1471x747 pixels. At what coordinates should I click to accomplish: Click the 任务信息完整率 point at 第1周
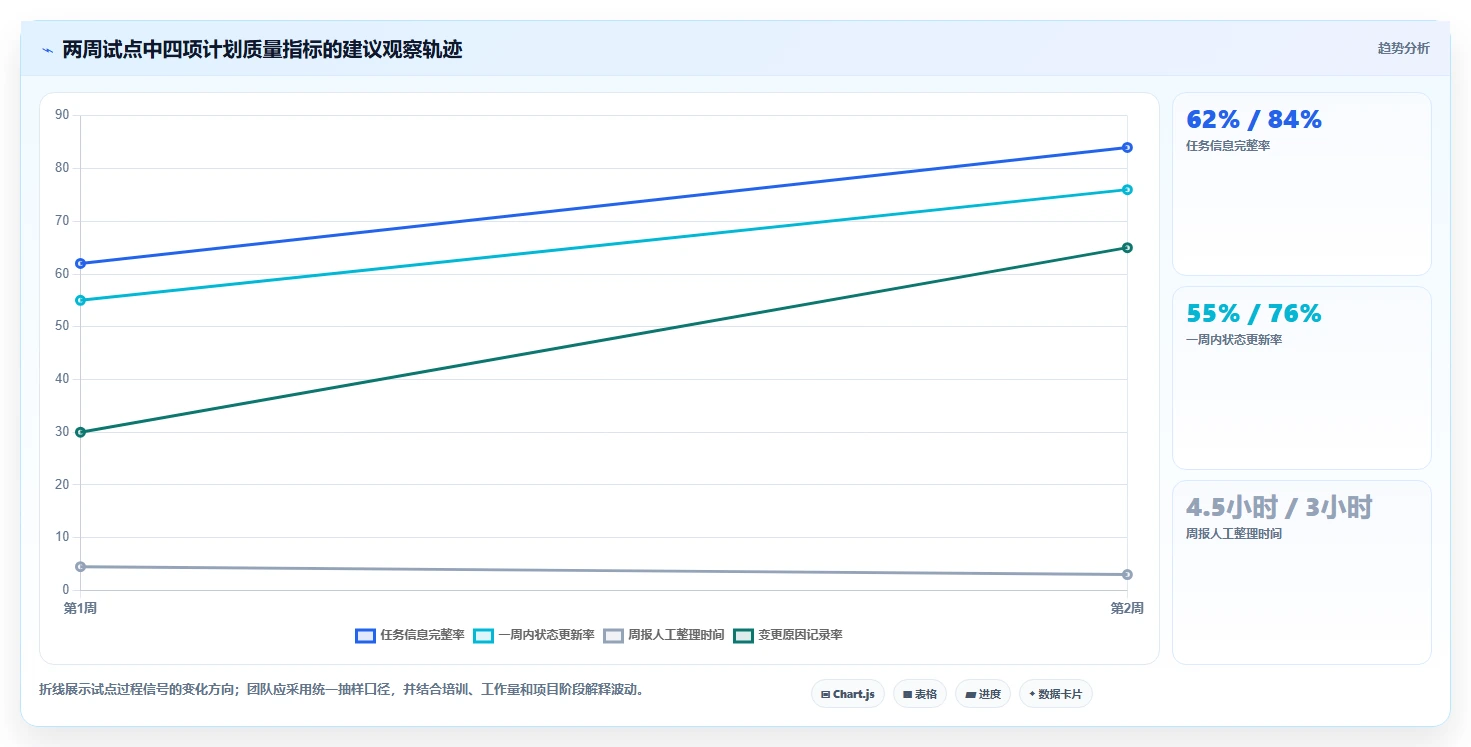pos(81,263)
